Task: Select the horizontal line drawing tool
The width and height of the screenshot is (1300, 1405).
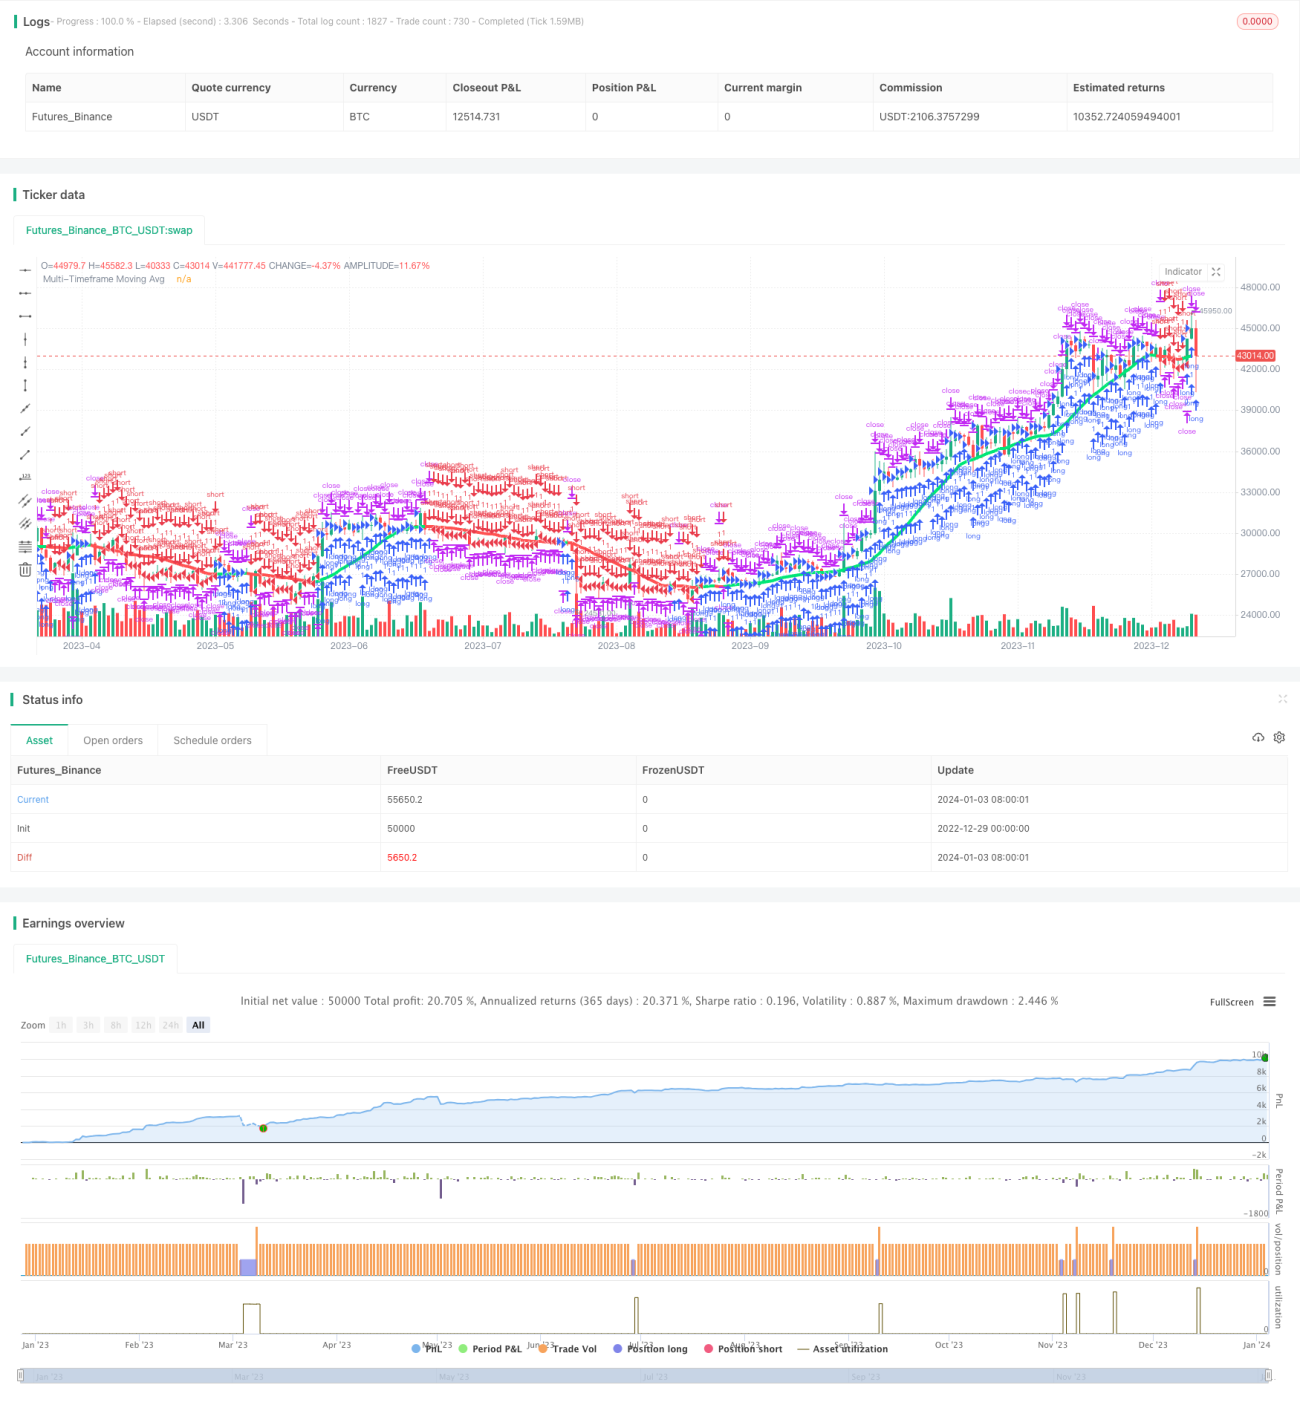Action: pos(25,270)
